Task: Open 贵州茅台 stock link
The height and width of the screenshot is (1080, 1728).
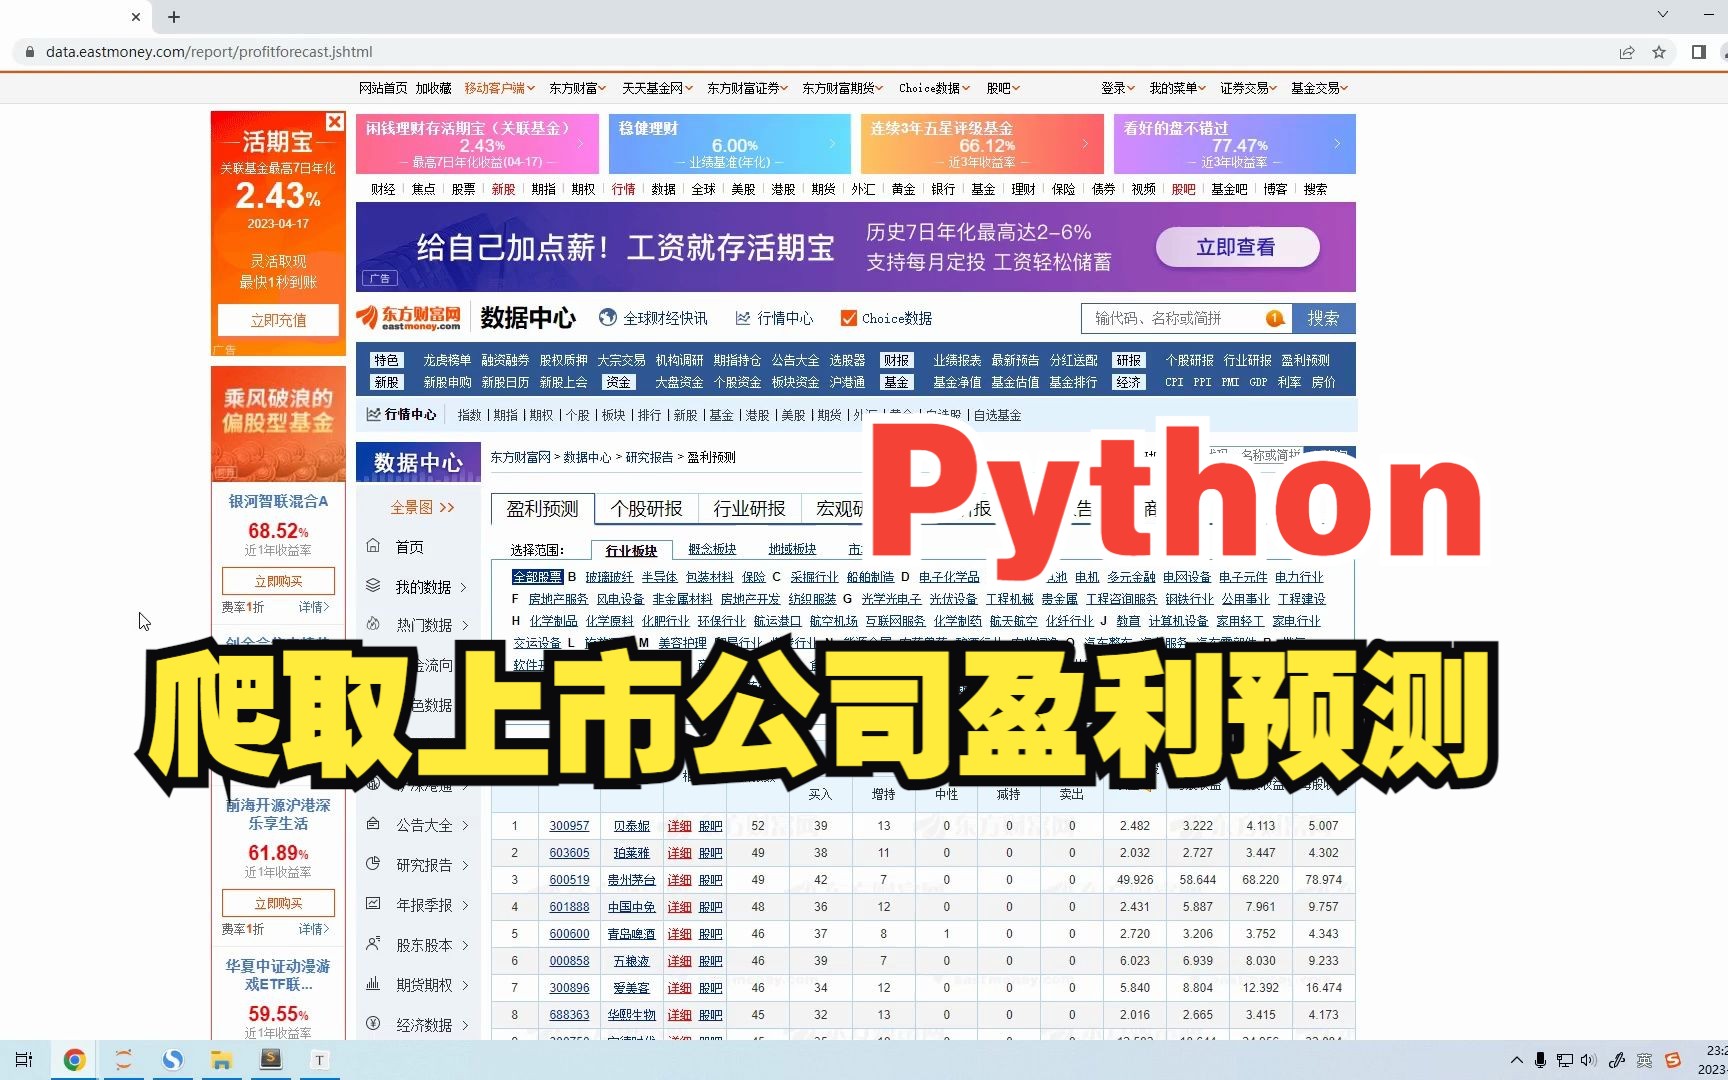Action: coord(632,880)
